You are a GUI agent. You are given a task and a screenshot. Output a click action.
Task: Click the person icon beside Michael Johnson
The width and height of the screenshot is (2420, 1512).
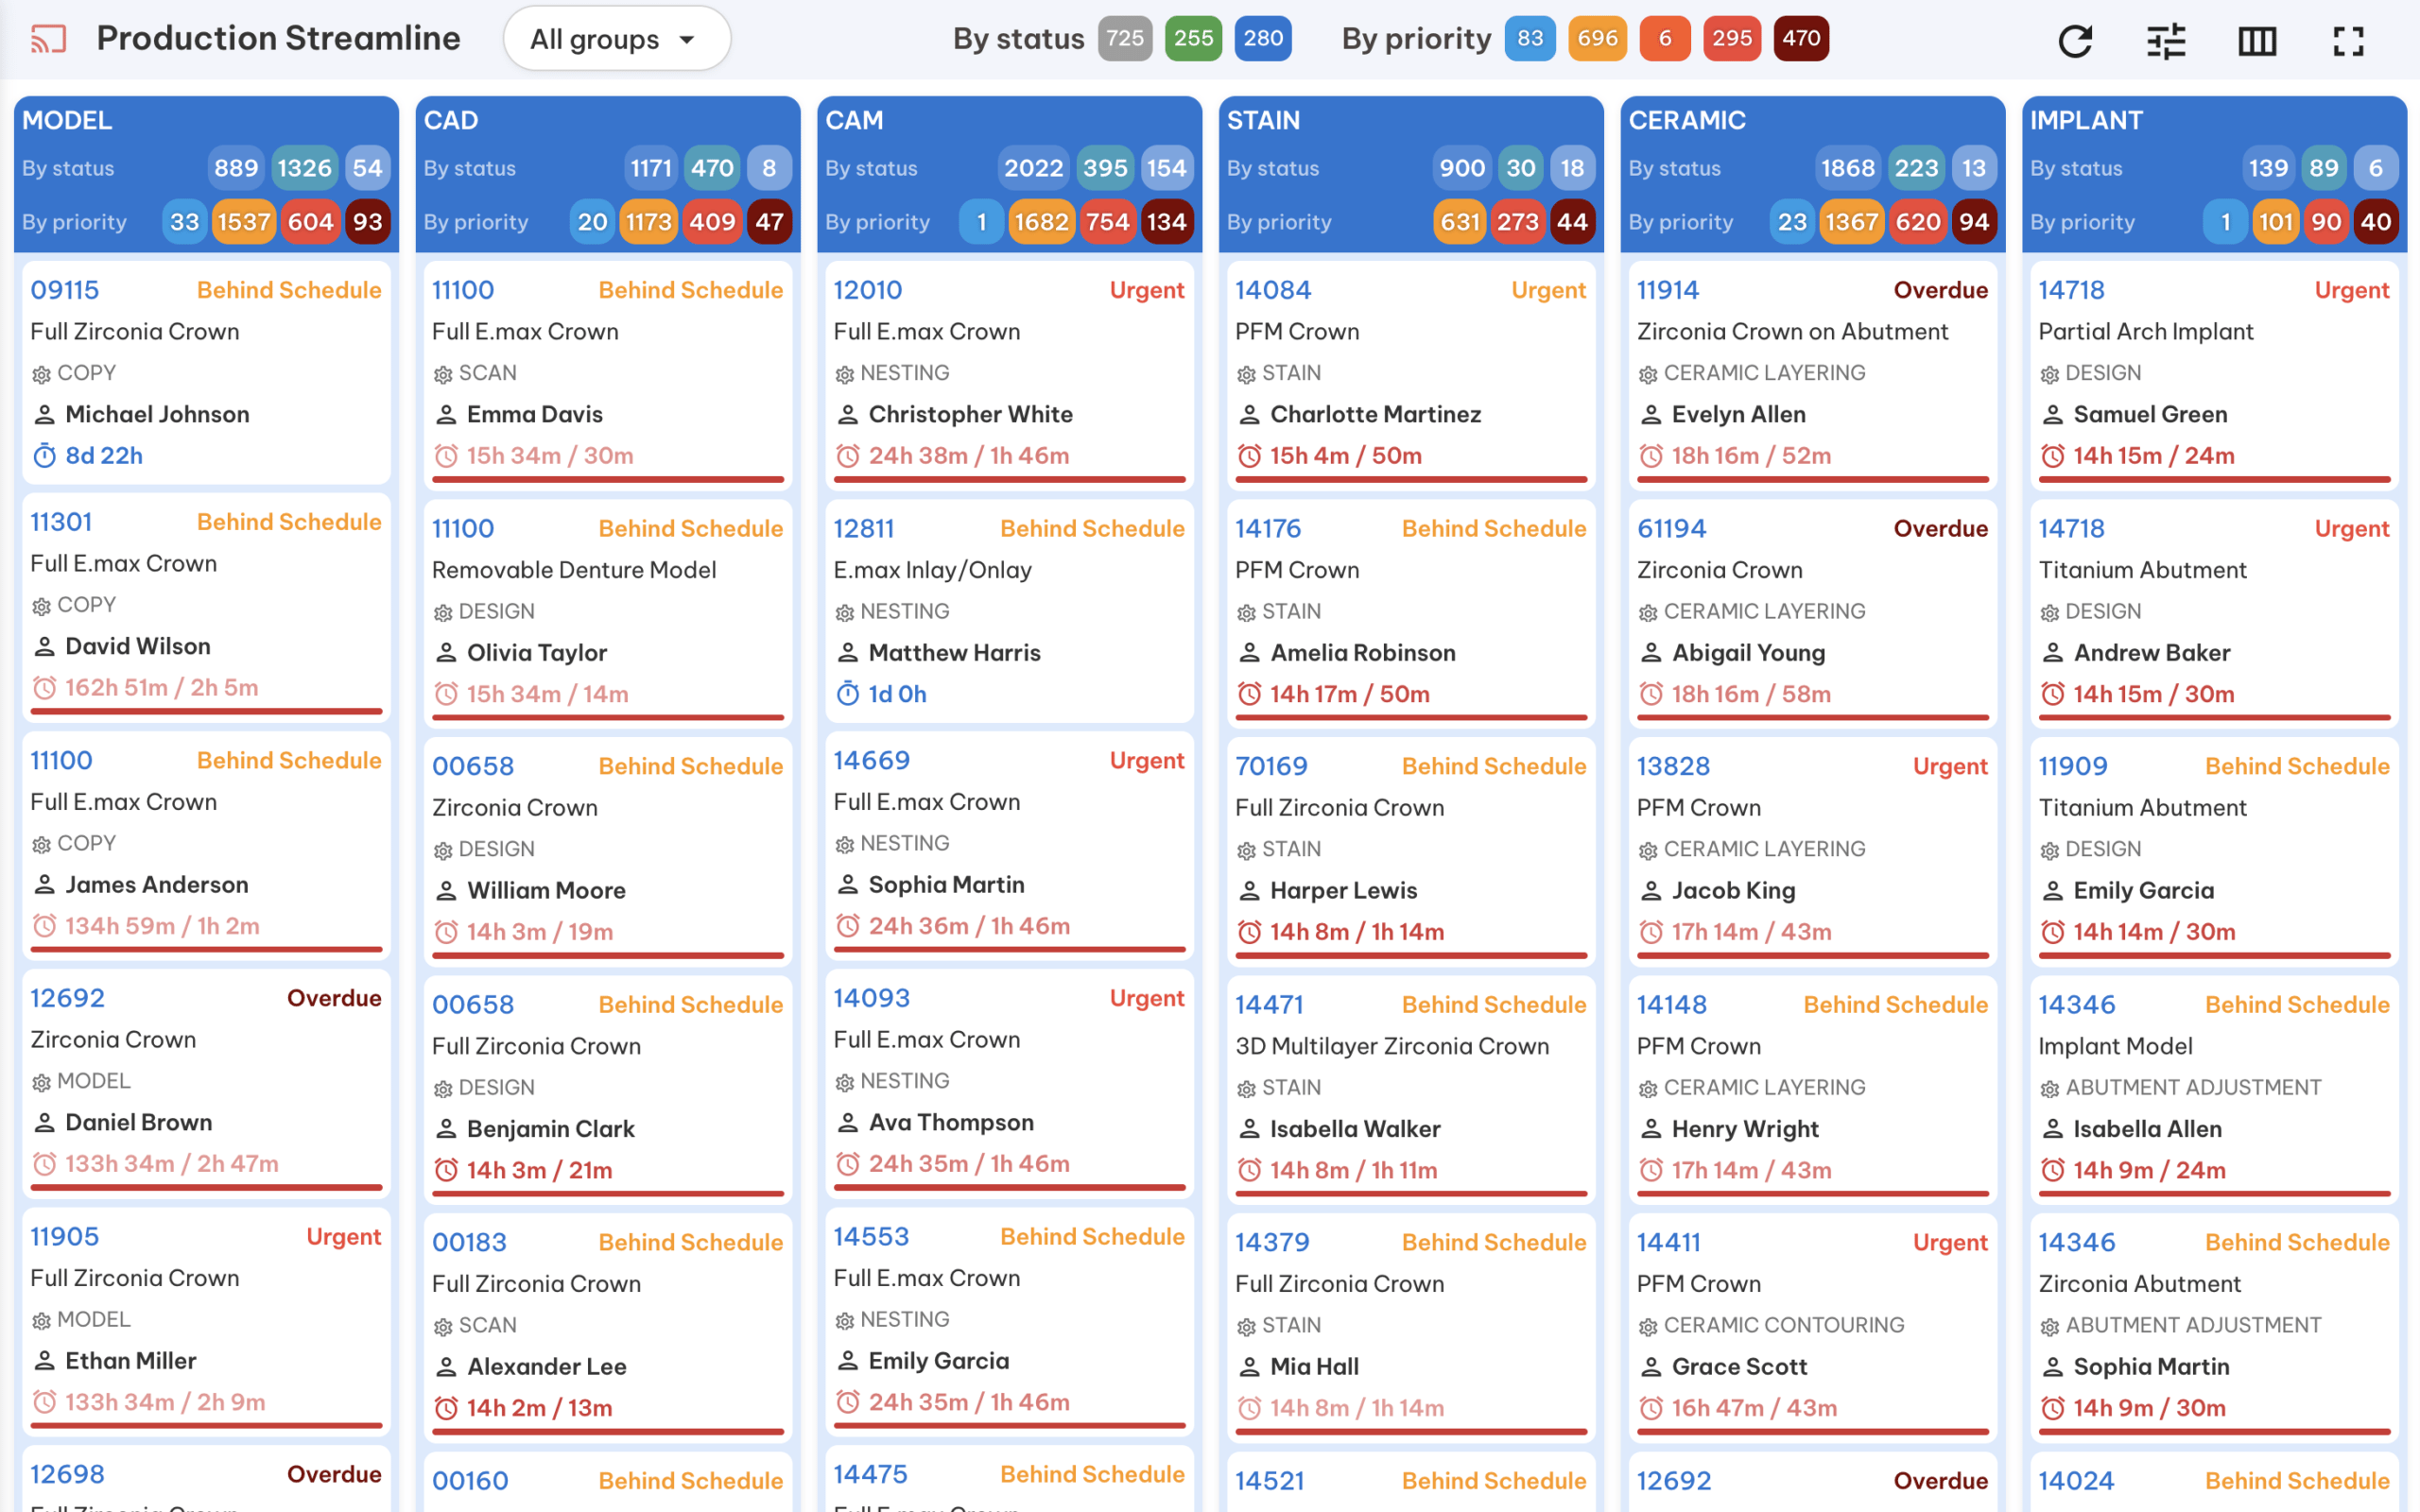[x=44, y=414]
